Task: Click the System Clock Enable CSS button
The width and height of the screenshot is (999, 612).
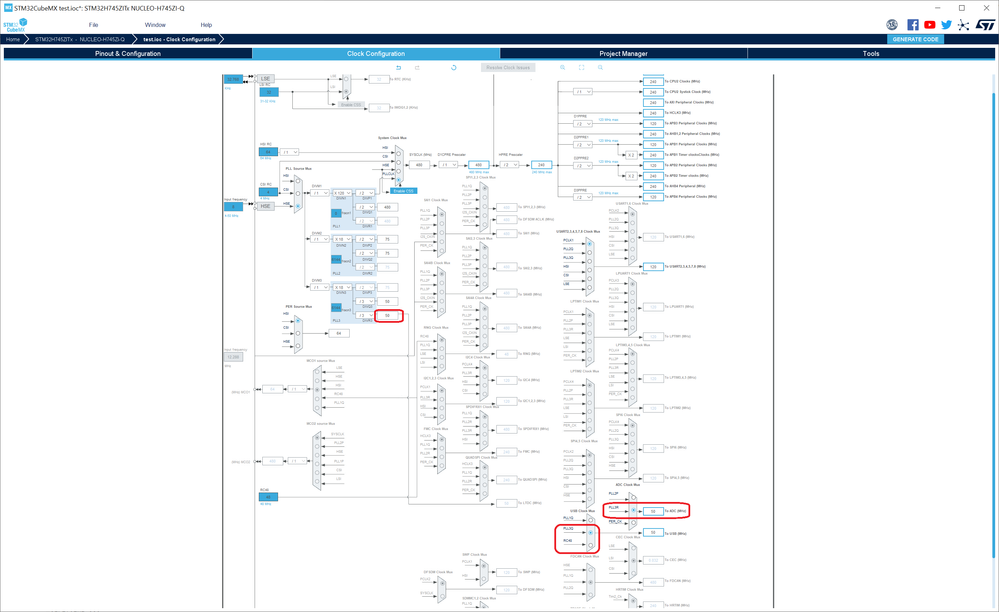Action: coord(403,191)
